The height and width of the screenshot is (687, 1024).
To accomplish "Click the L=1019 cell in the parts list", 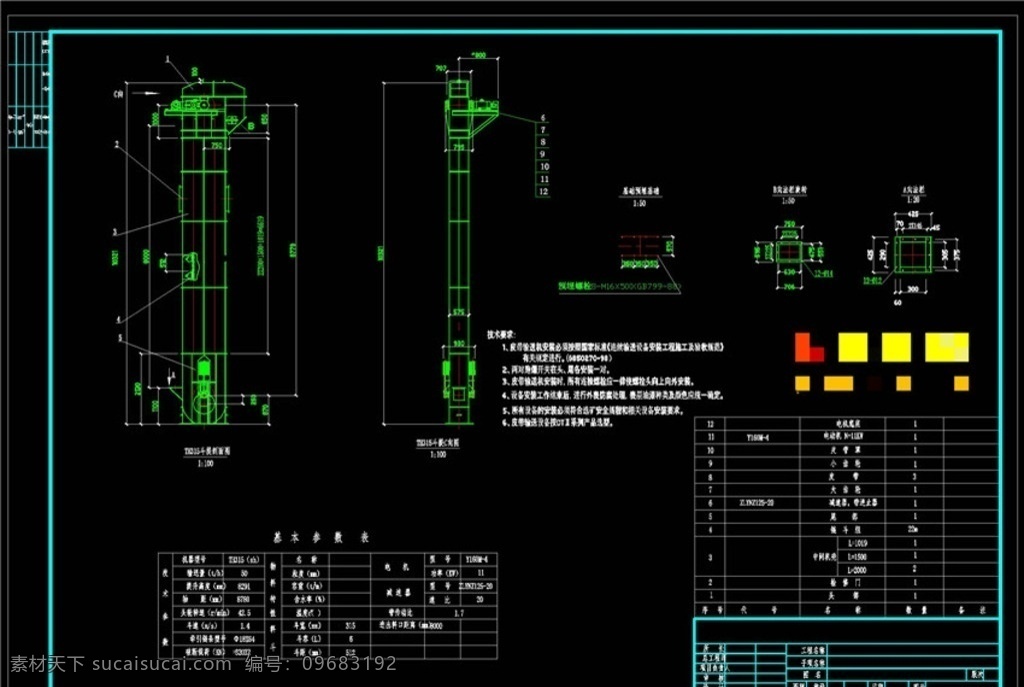I will coord(857,543).
